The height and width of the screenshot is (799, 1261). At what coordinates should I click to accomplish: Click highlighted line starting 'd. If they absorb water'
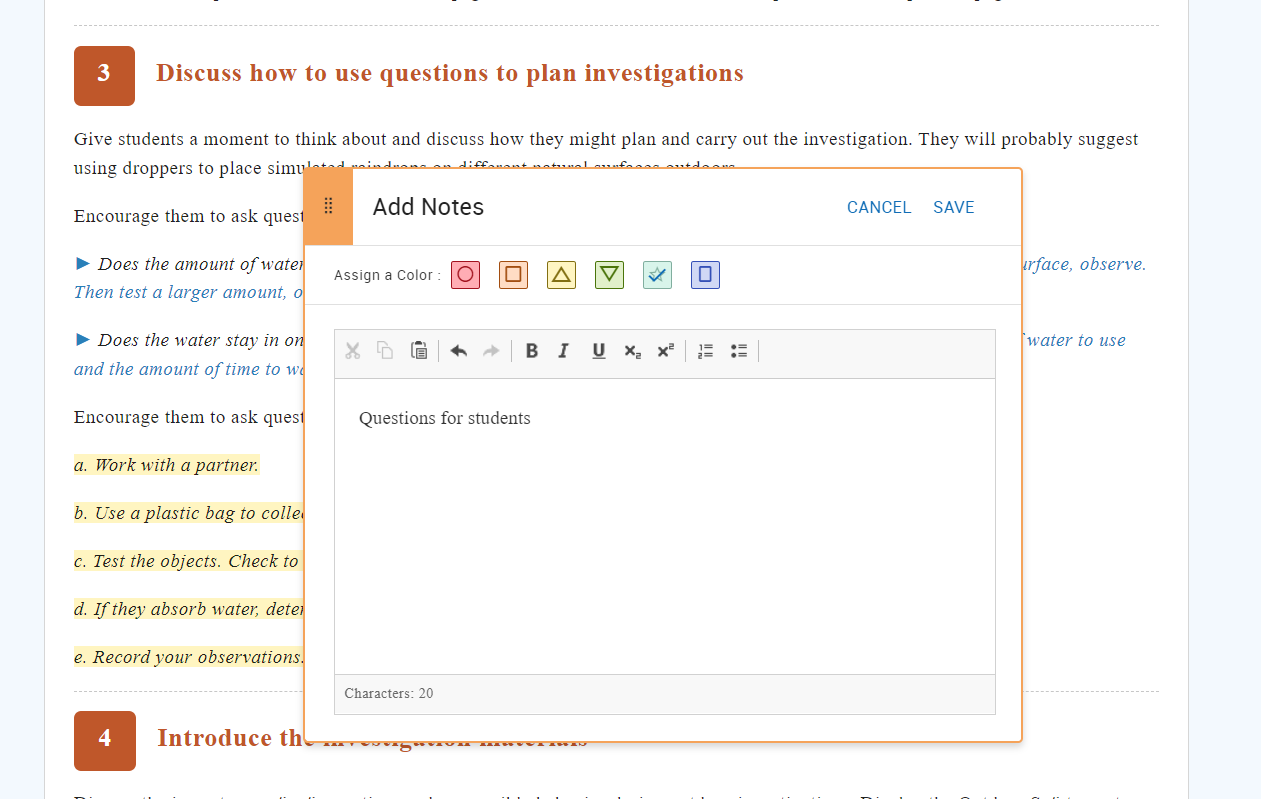(x=189, y=609)
